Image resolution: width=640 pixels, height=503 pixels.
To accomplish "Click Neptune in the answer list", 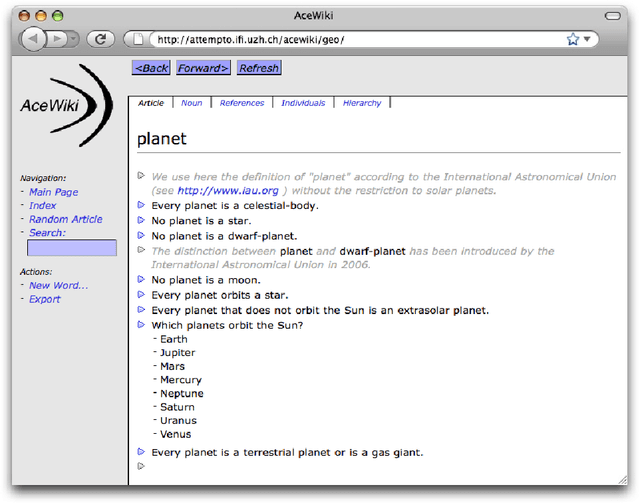I will [182, 394].
